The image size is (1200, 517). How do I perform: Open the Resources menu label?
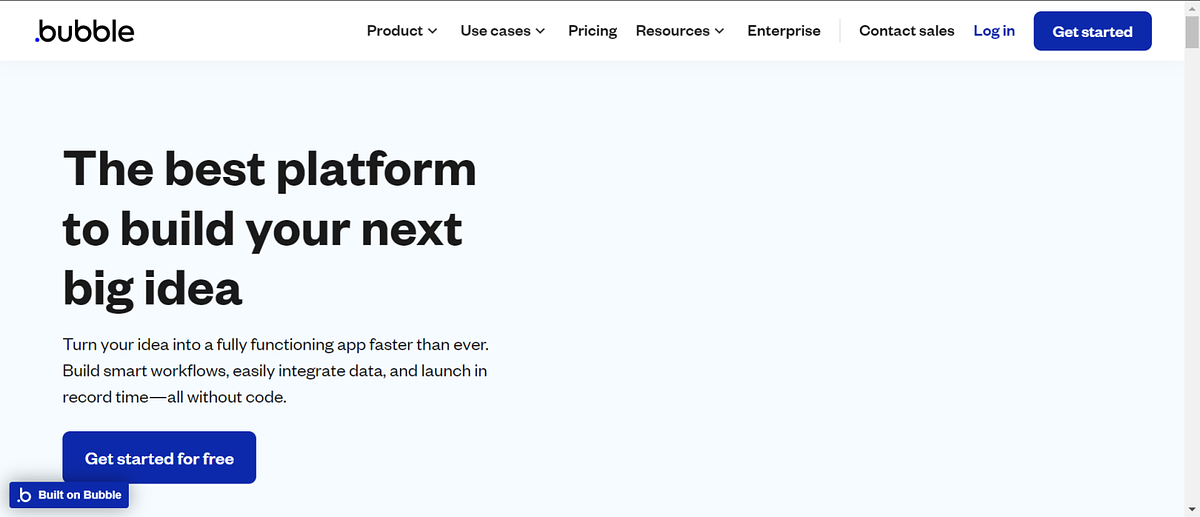tap(672, 31)
